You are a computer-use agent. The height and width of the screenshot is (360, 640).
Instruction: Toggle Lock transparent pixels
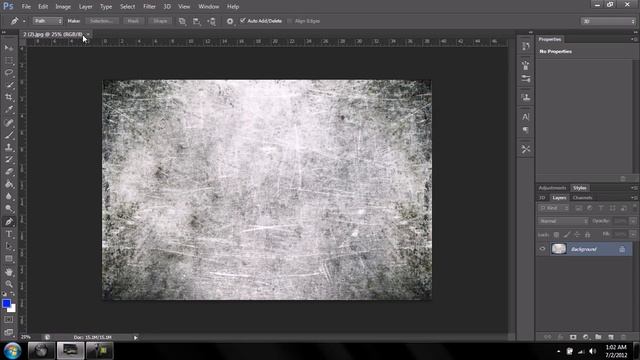(x=556, y=235)
